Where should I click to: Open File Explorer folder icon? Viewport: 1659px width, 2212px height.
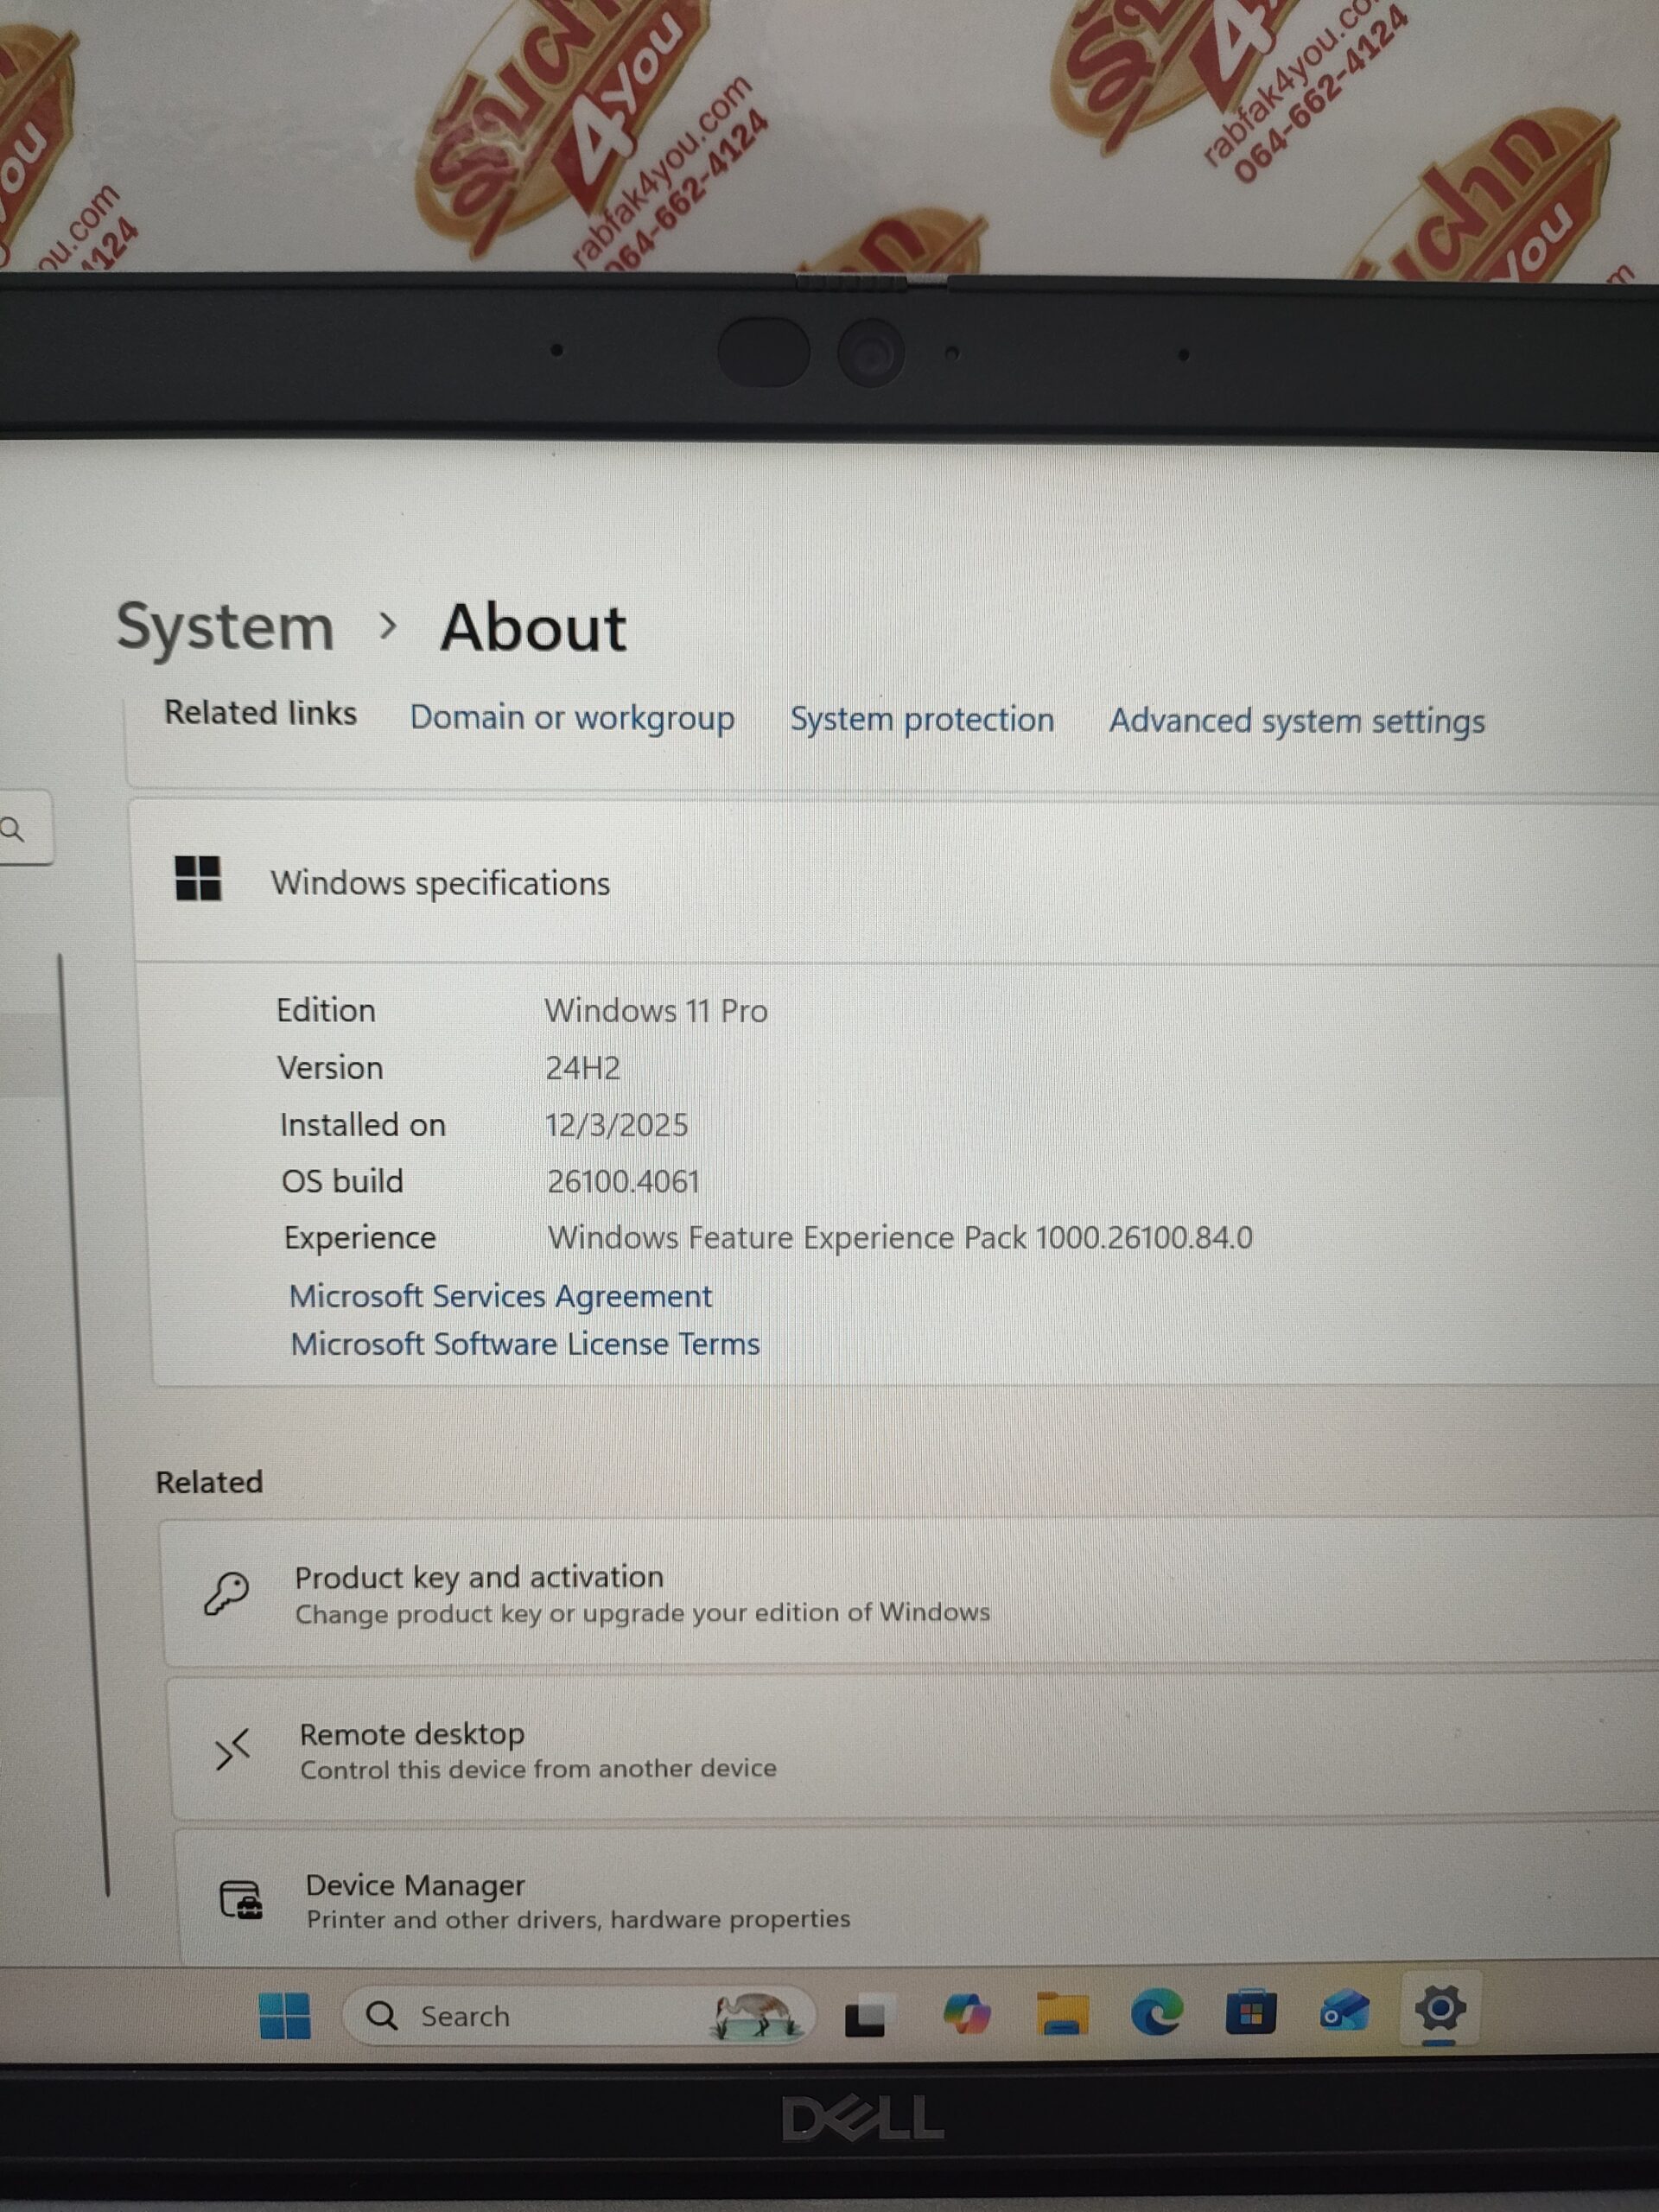coord(1062,2013)
